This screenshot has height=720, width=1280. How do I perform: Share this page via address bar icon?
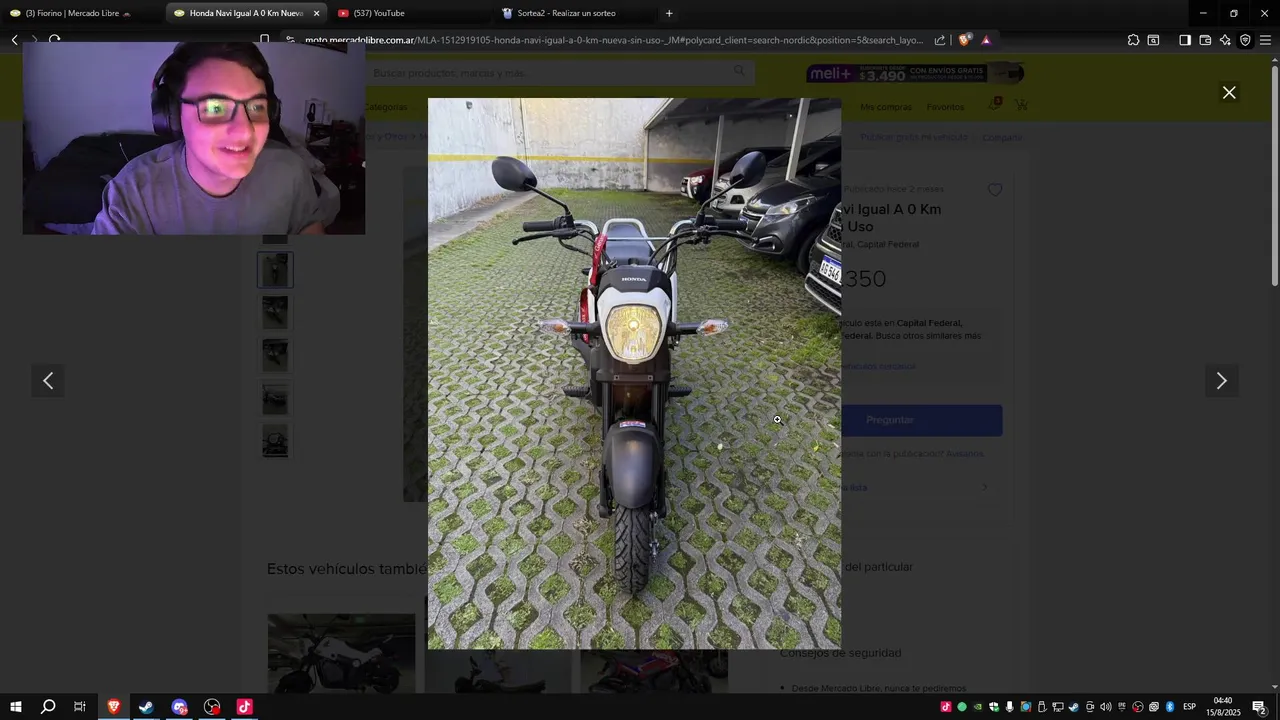[x=940, y=40]
